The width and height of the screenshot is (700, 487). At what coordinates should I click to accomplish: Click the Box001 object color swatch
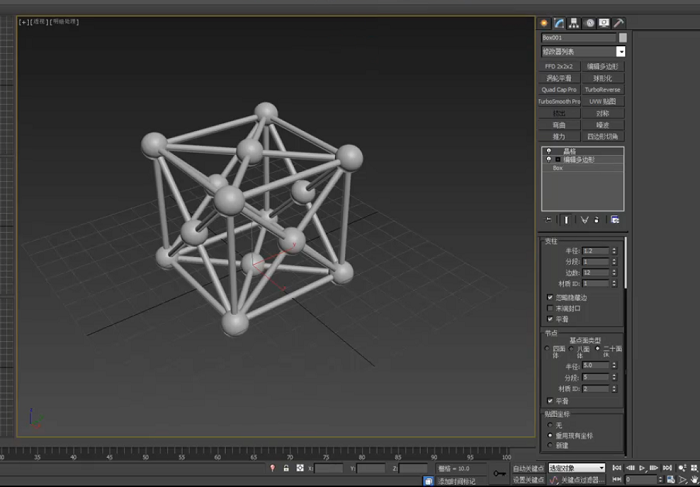coord(623,37)
